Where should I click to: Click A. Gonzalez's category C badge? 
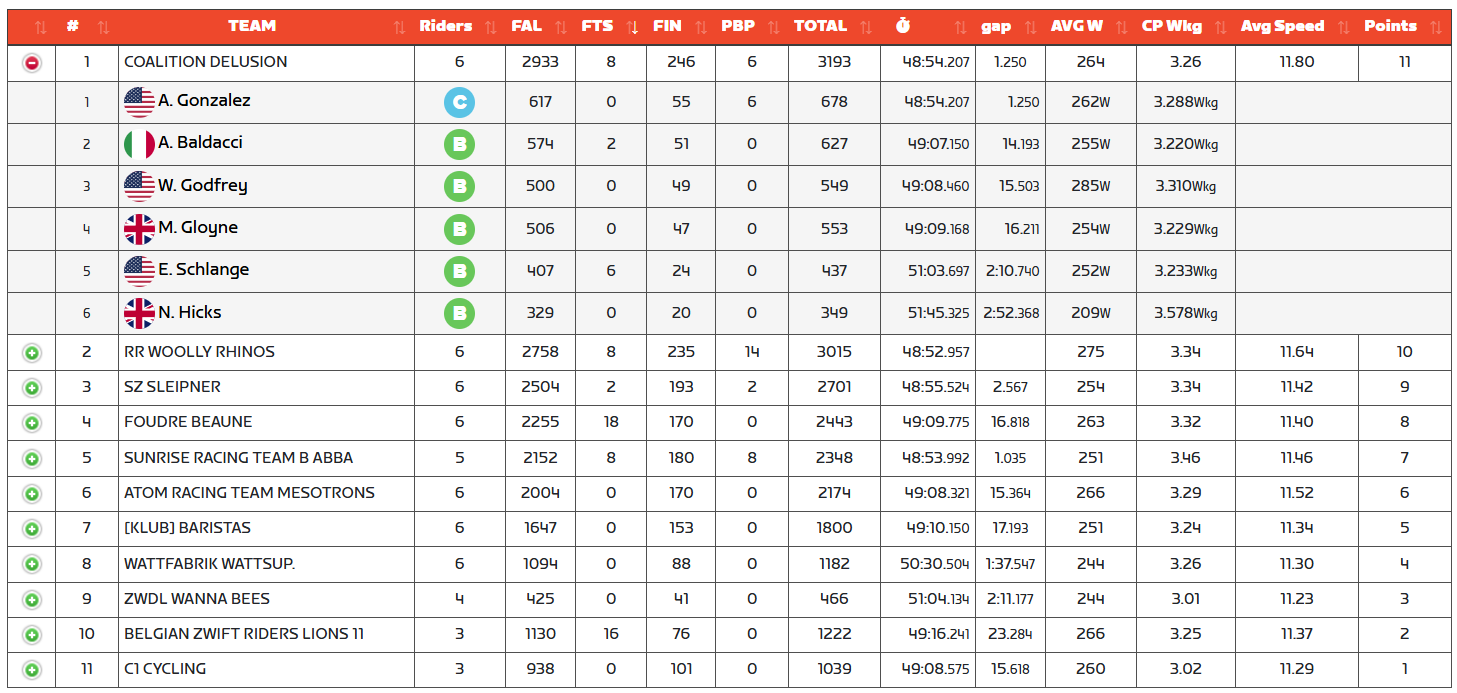[459, 102]
